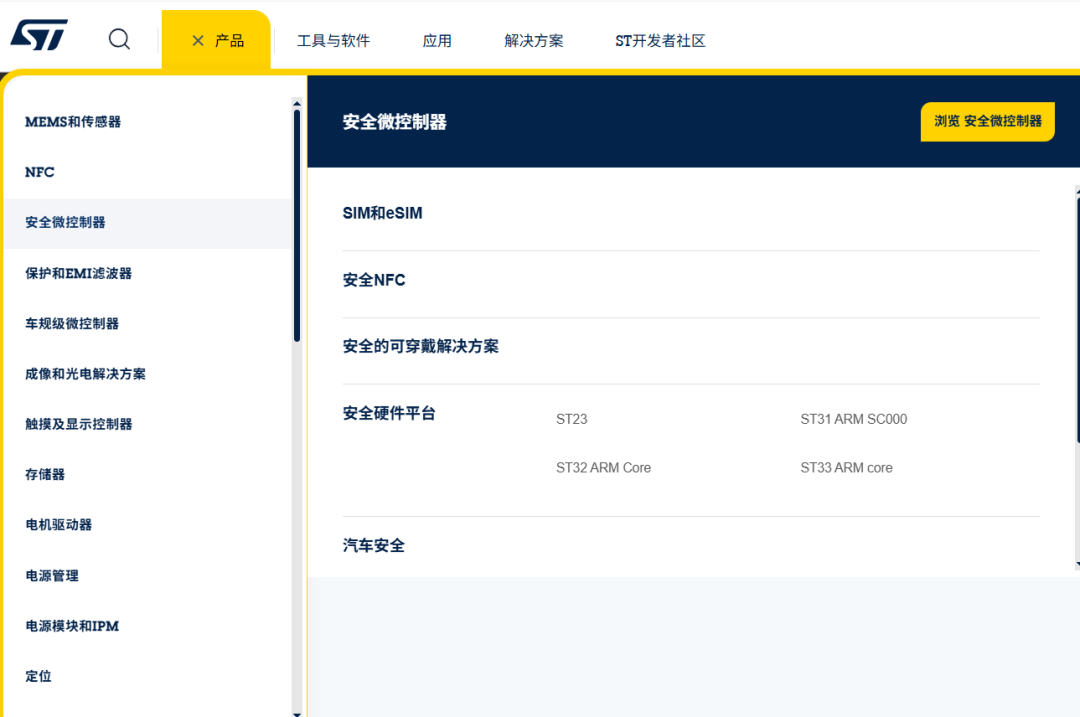Open 安全的可穿戴解决方案 link
Viewport: 1080px width, 717px height.
[420, 346]
